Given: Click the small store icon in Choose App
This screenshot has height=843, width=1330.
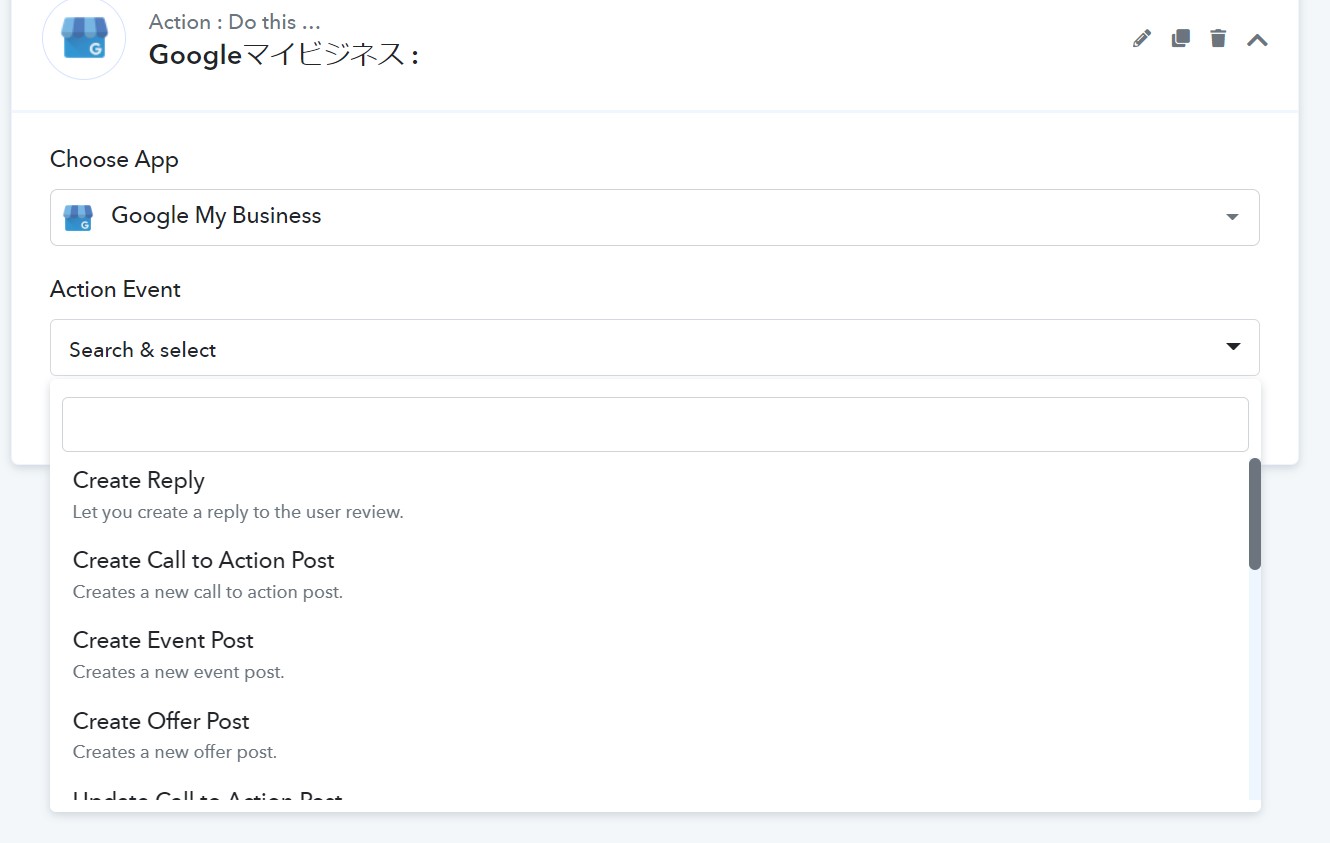Looking at the screenshot, I should (x=78, y=217).
